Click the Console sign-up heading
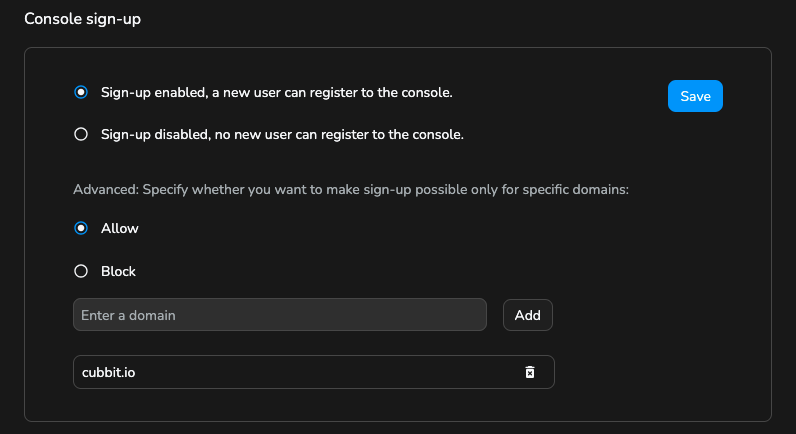 tap(83, 19)
